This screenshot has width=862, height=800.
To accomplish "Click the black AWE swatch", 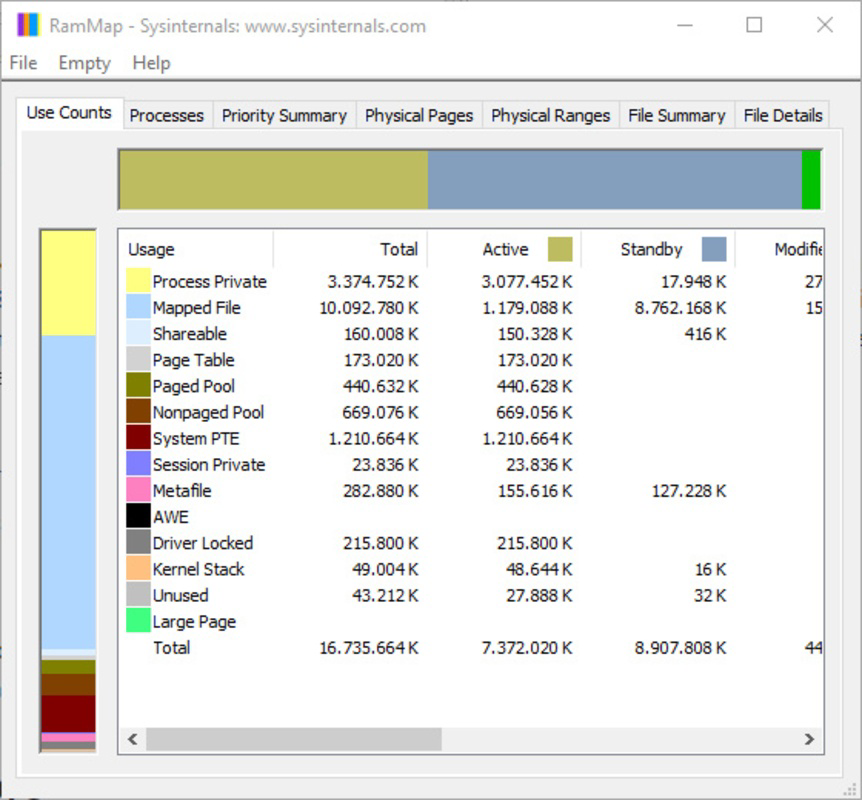I will [x=138, y=516].
